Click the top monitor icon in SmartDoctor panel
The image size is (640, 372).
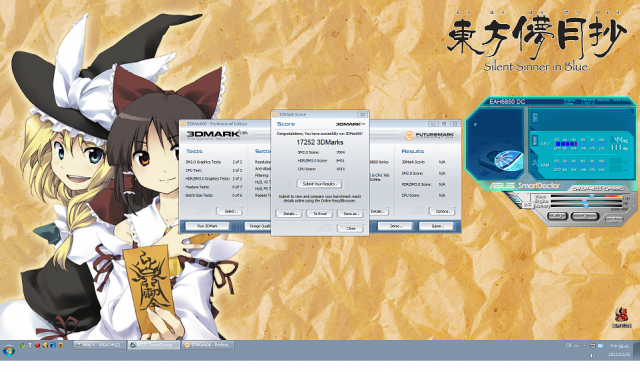pos(535,118)
